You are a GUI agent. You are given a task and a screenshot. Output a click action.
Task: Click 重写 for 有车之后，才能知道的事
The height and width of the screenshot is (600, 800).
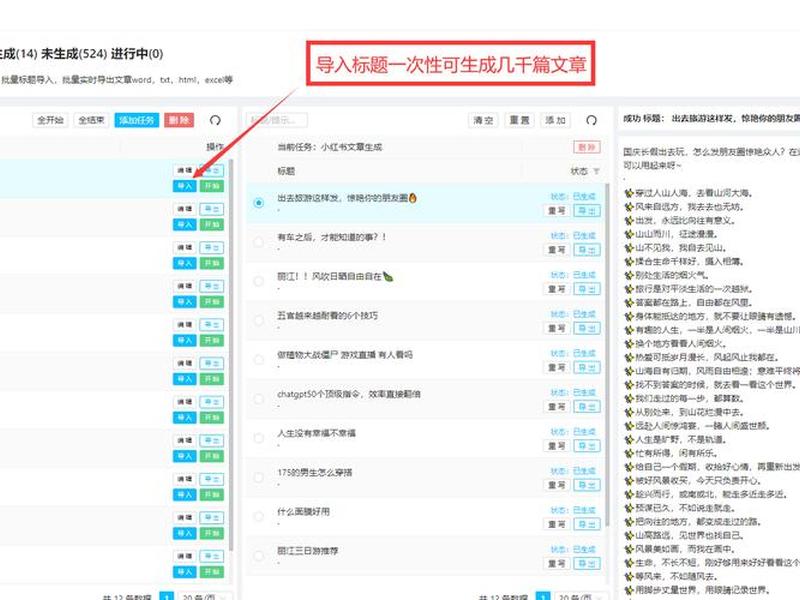click(556, 249)
